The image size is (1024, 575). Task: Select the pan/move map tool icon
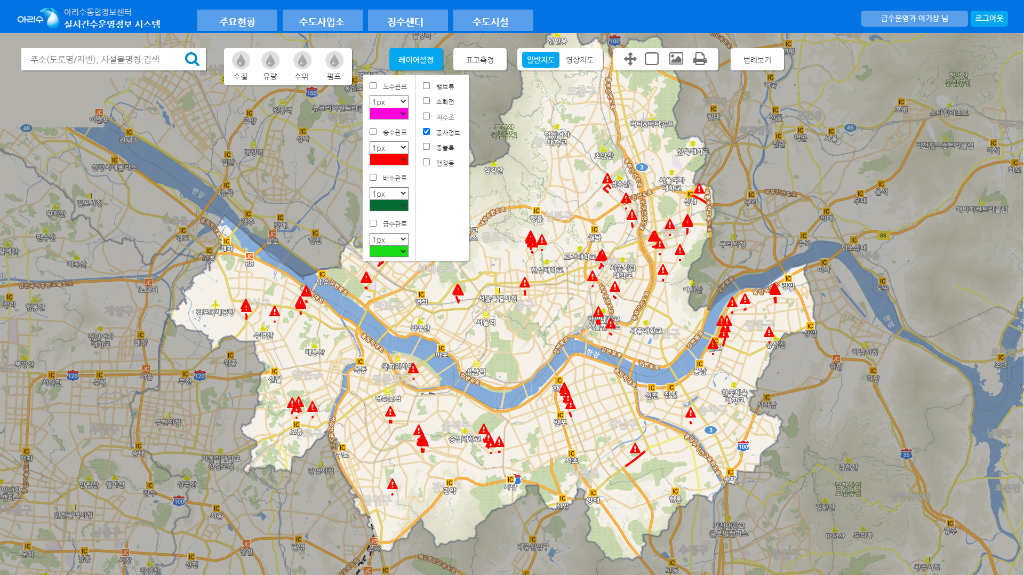pyautogui.click(x=630, y=59)
